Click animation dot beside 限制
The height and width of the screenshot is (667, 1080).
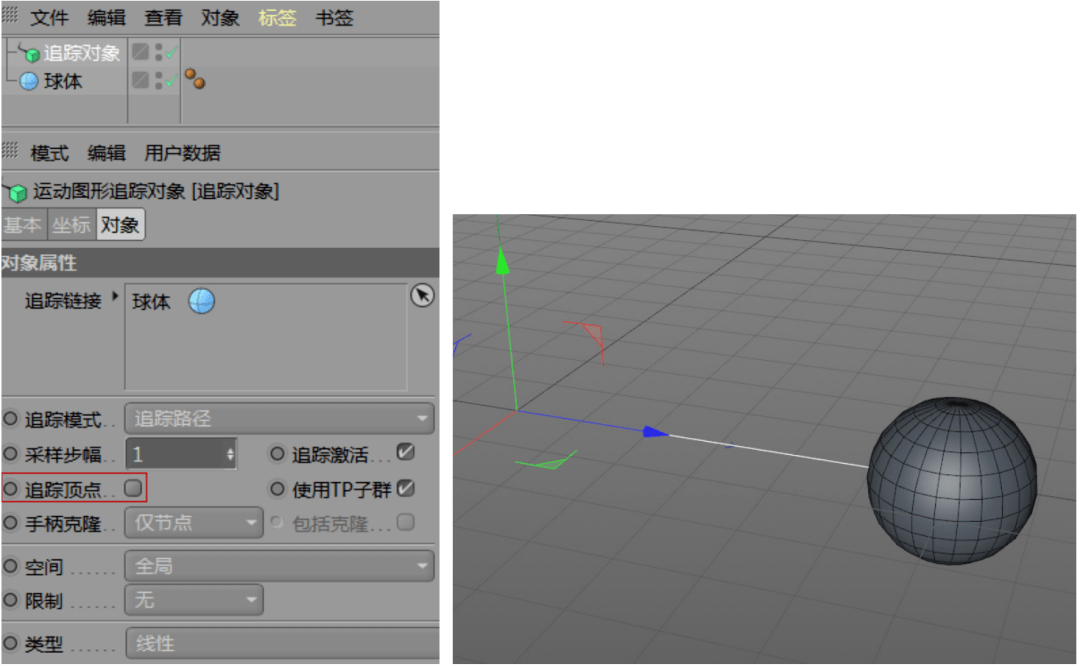coord(10,600)
